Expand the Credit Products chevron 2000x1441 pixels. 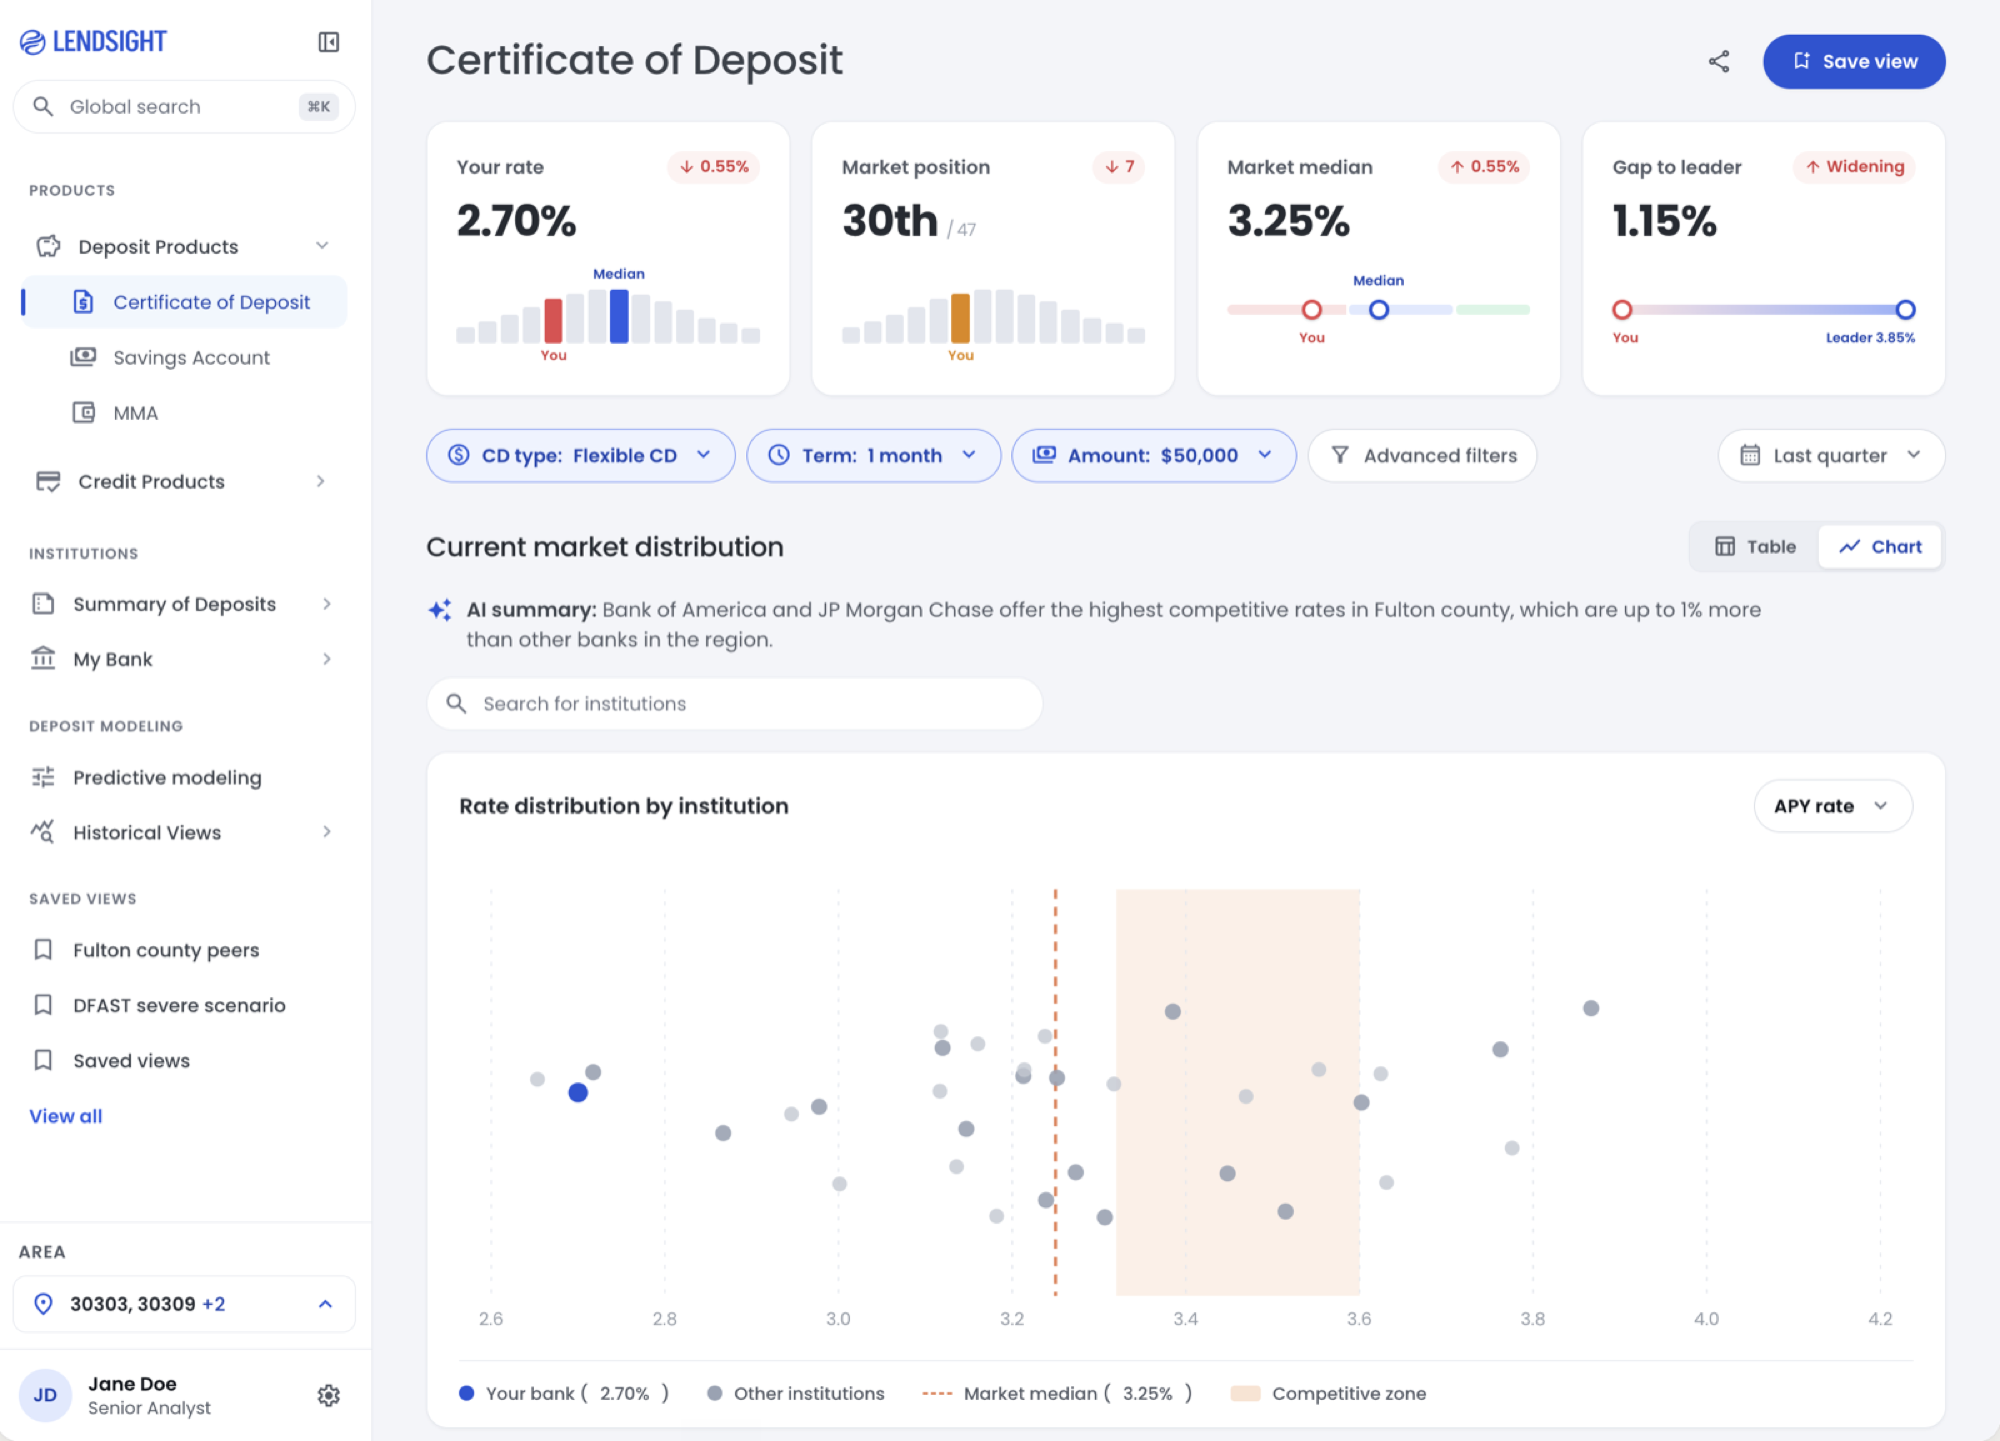321,481
